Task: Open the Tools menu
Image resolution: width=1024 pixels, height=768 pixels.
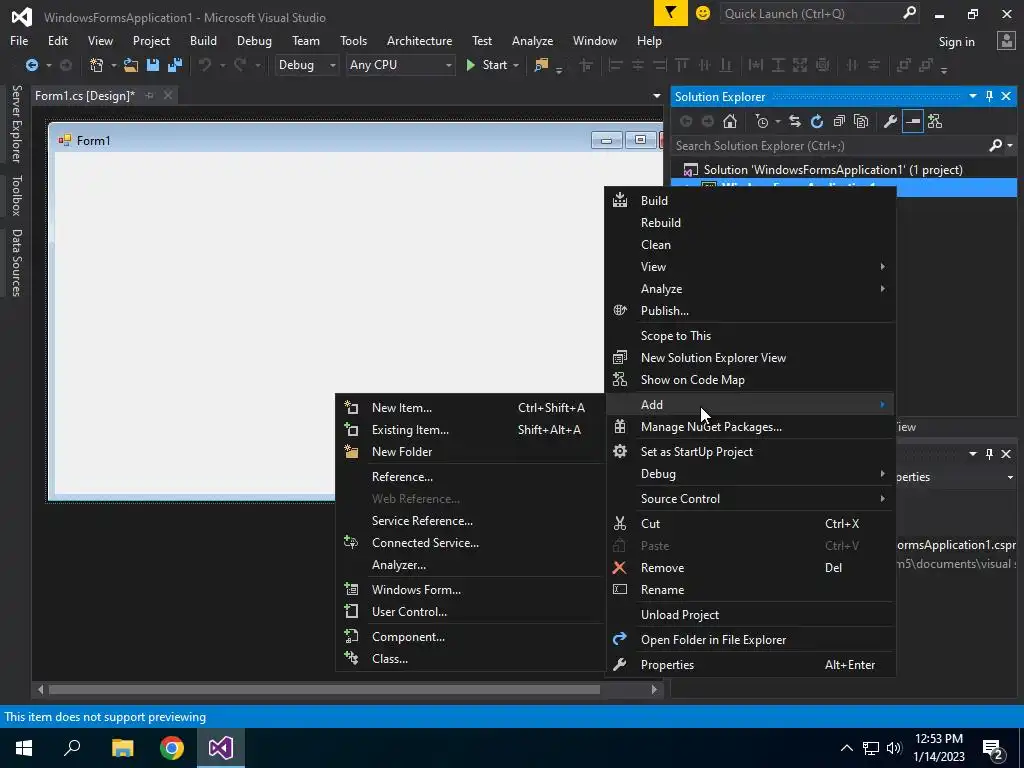Action: (x=353, y=40)
